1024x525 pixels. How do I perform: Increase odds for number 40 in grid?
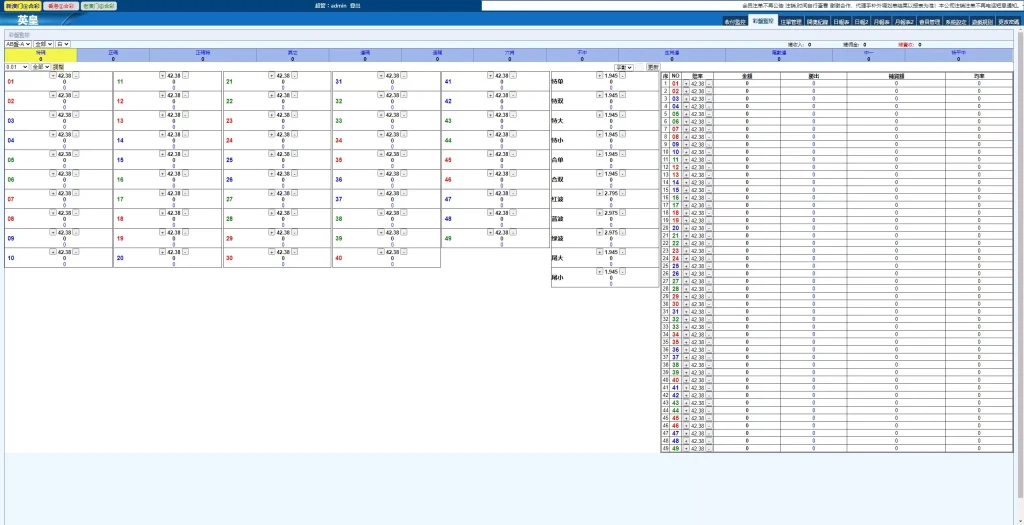(x=381, y=252)
